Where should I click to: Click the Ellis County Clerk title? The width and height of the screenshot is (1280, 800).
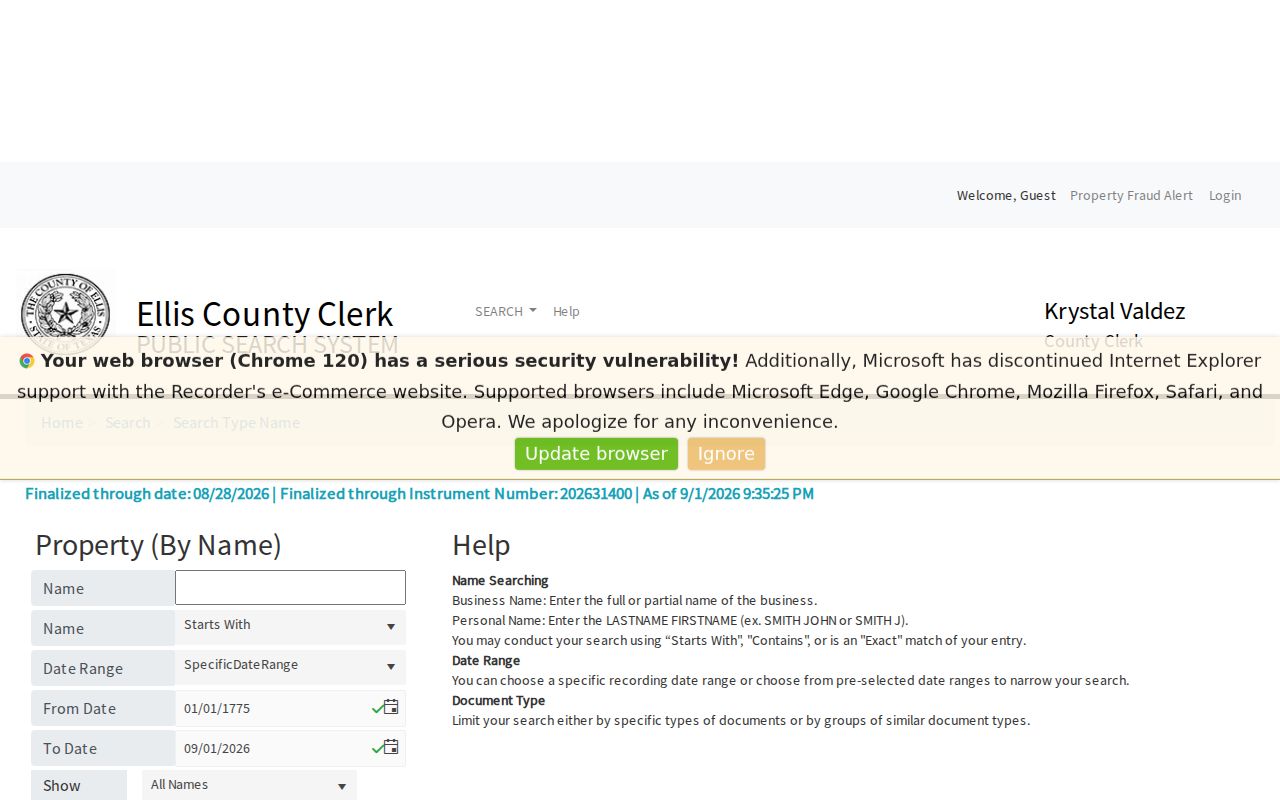[x=265, y=314]
